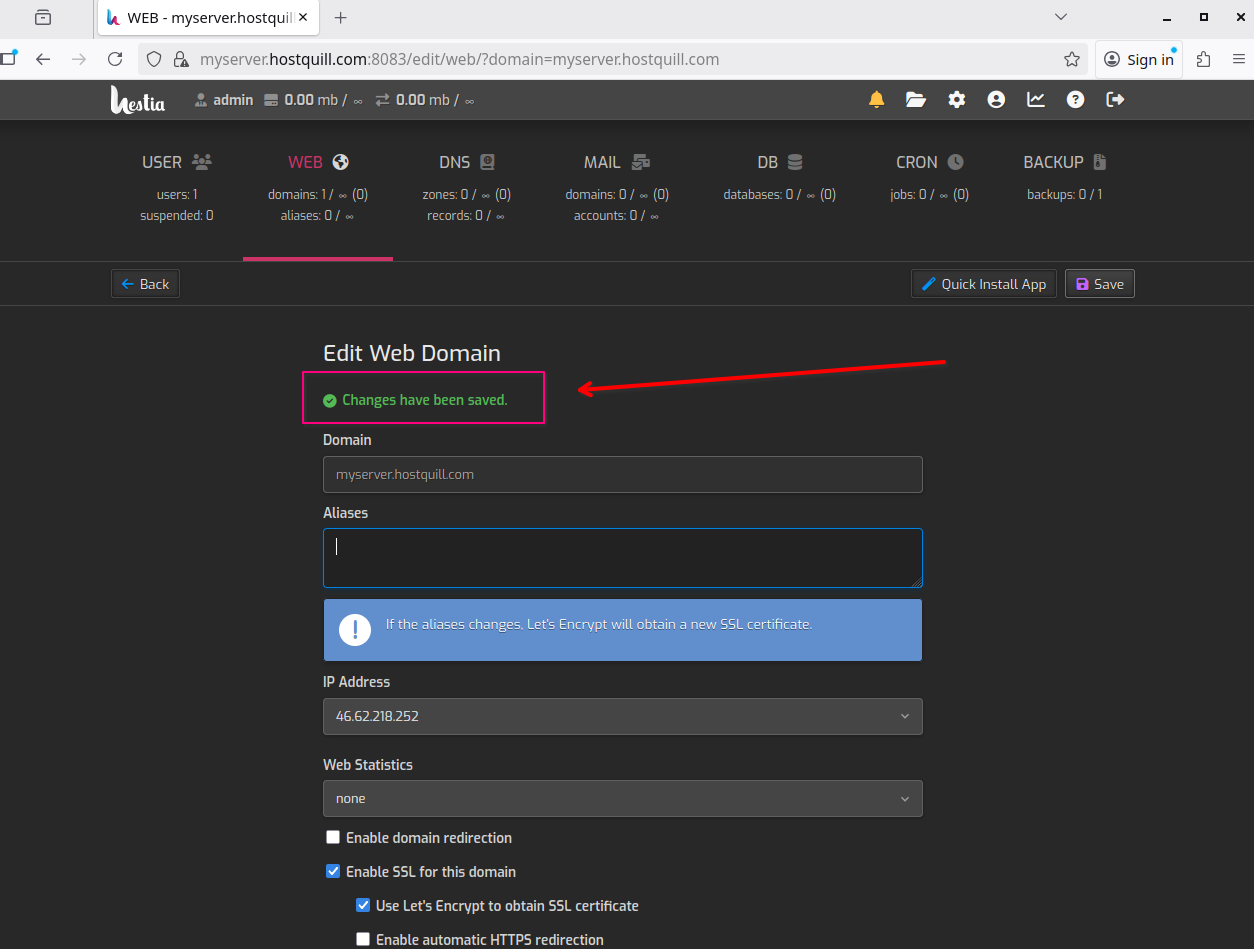List all tabs with the browser chevron

point(1061,17)
